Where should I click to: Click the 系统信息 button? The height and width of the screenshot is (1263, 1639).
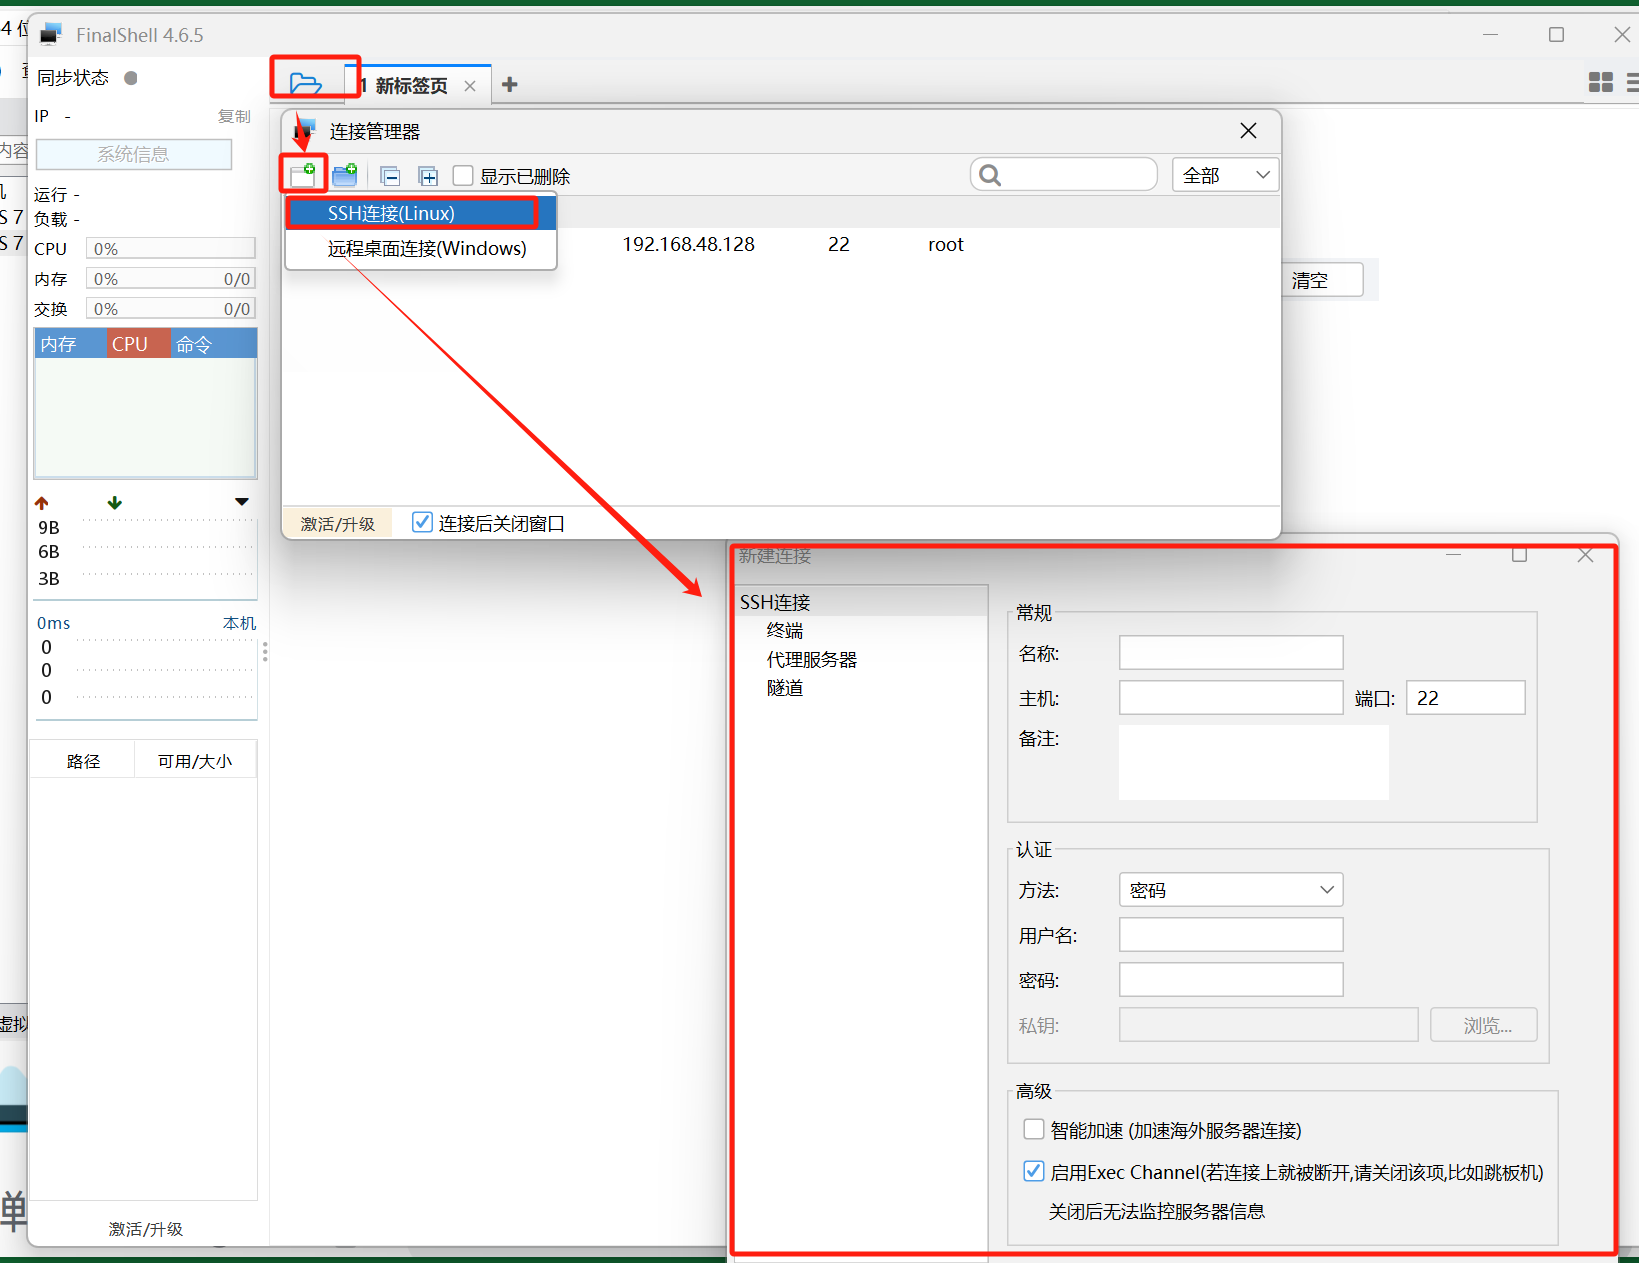[133, 154]
